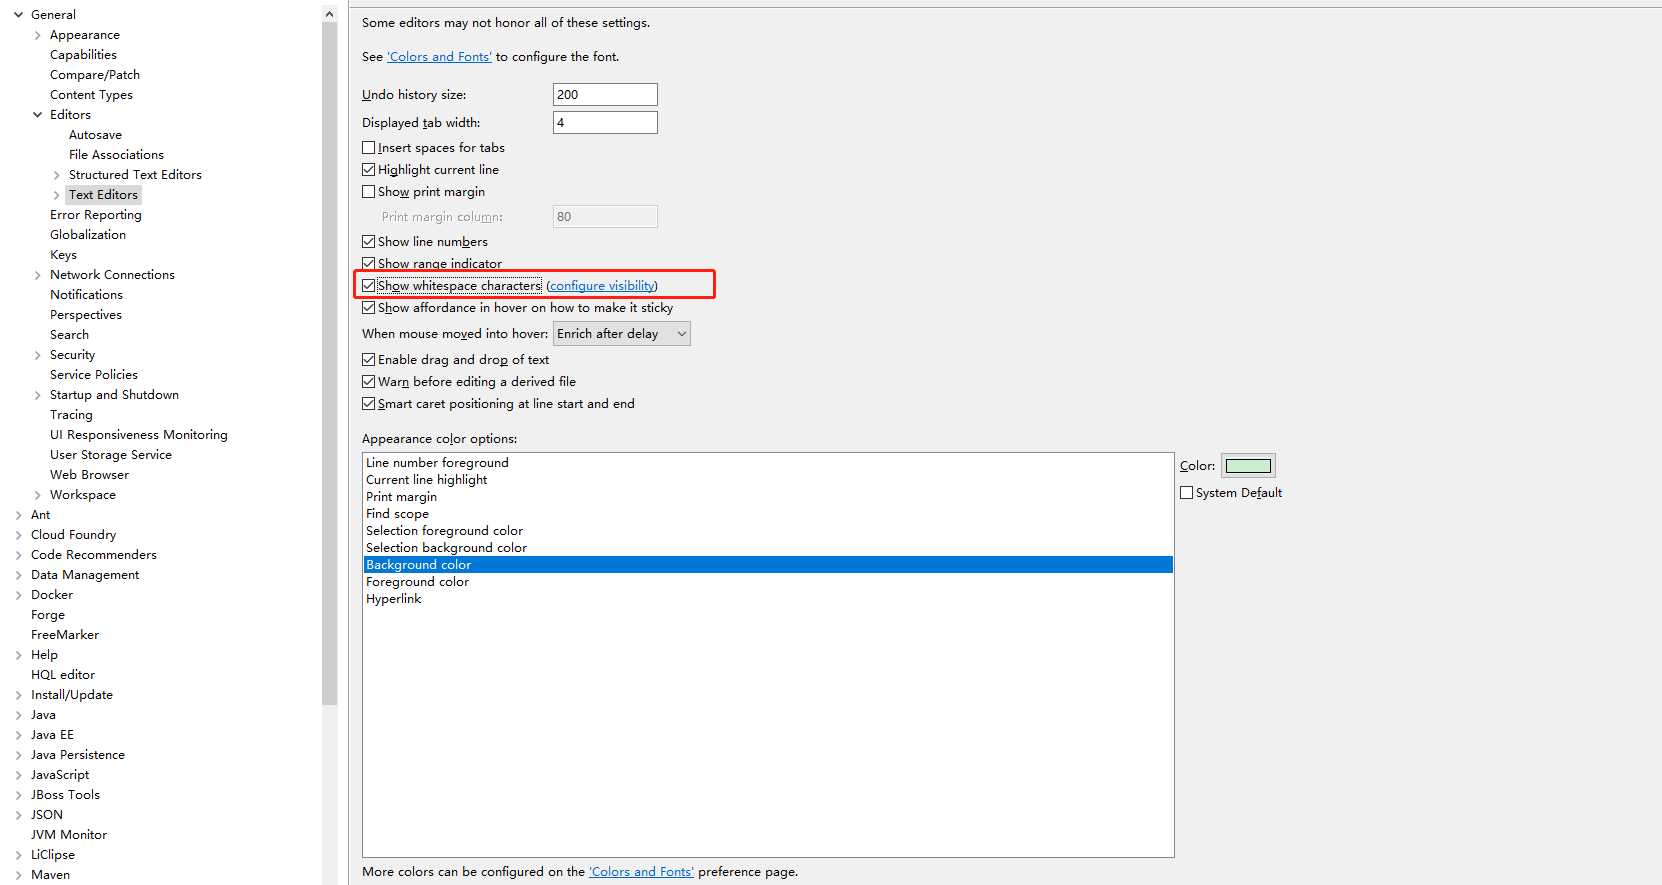Toggle Smart caret positioning checkbox
This screenshot has height=885, width=1662.
point(368,404)
